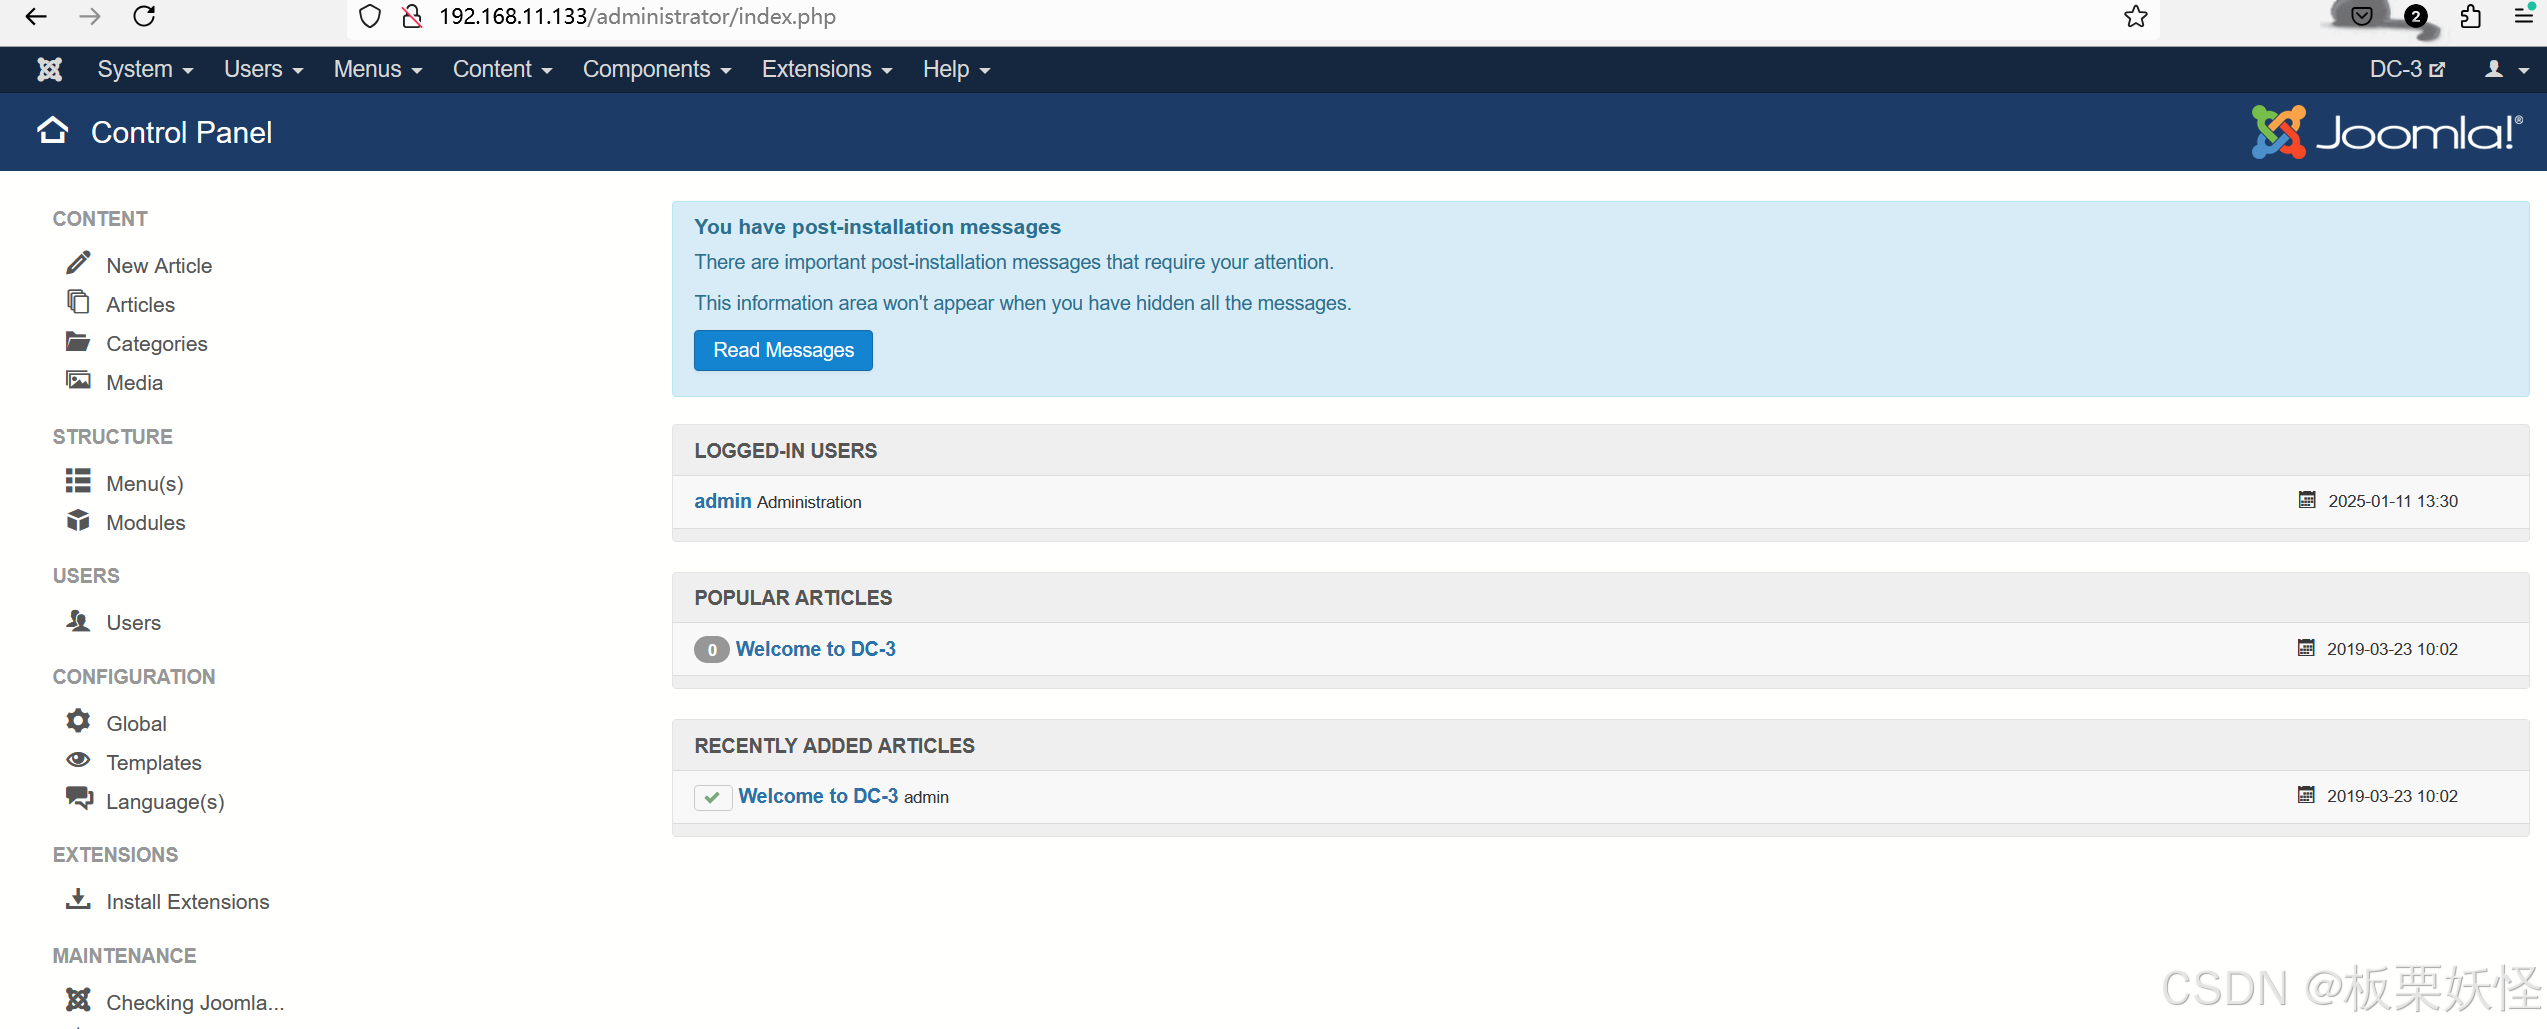Open Install Extensions link
Screen dimensions: 2547x1029
coord(188,902)
